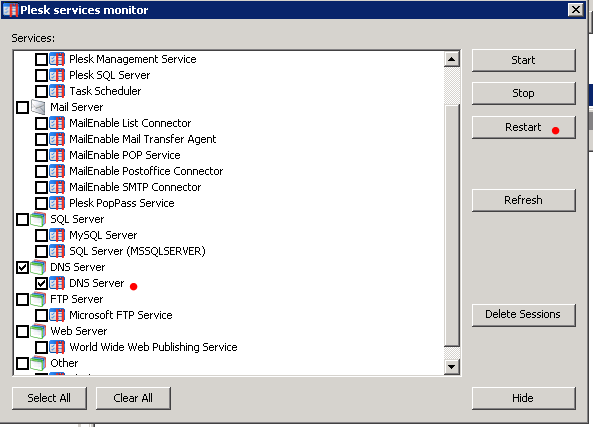The image size is (593, 427).
Task: Check the MailEnable Mail Transfer Agent checkbox
Action: [41, 139]
